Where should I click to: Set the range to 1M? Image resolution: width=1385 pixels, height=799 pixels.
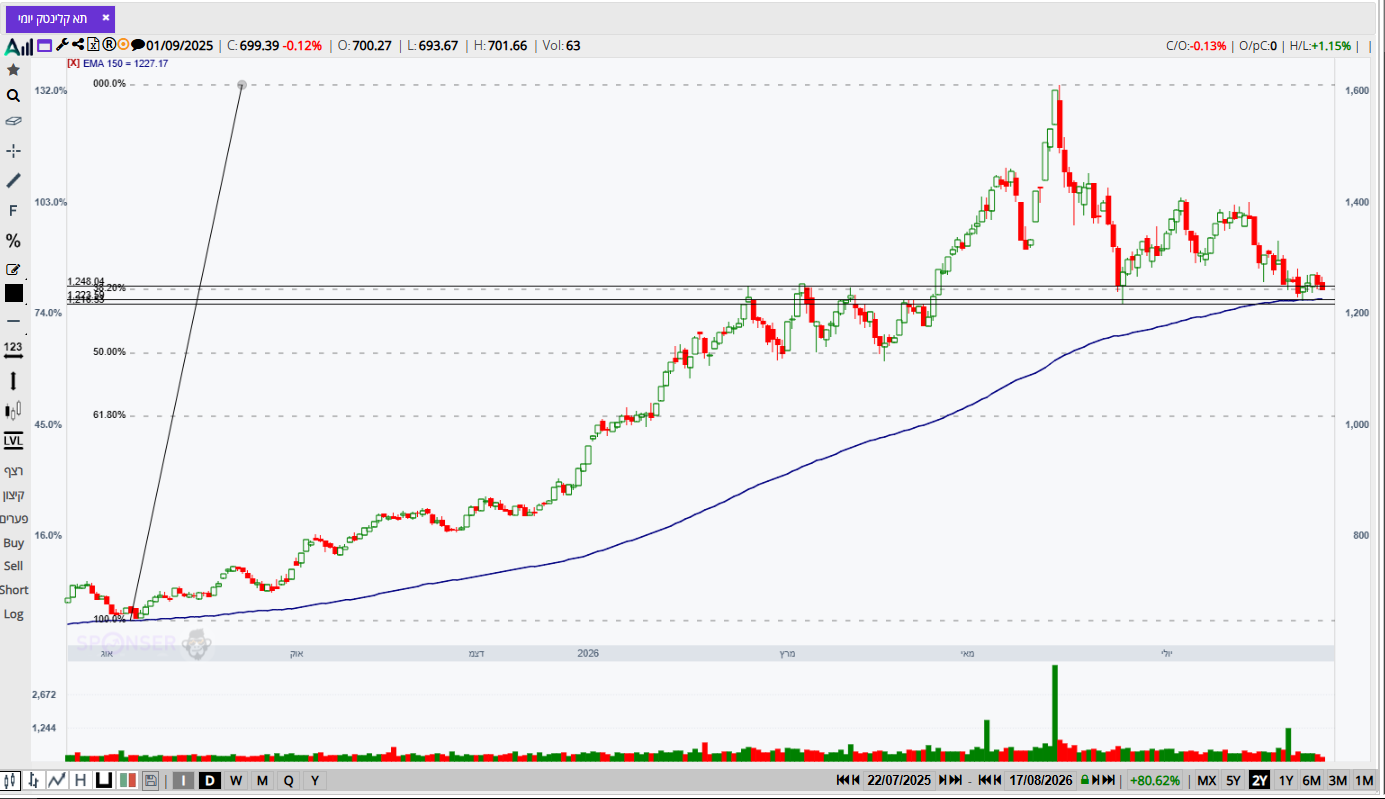point(1364,780)
